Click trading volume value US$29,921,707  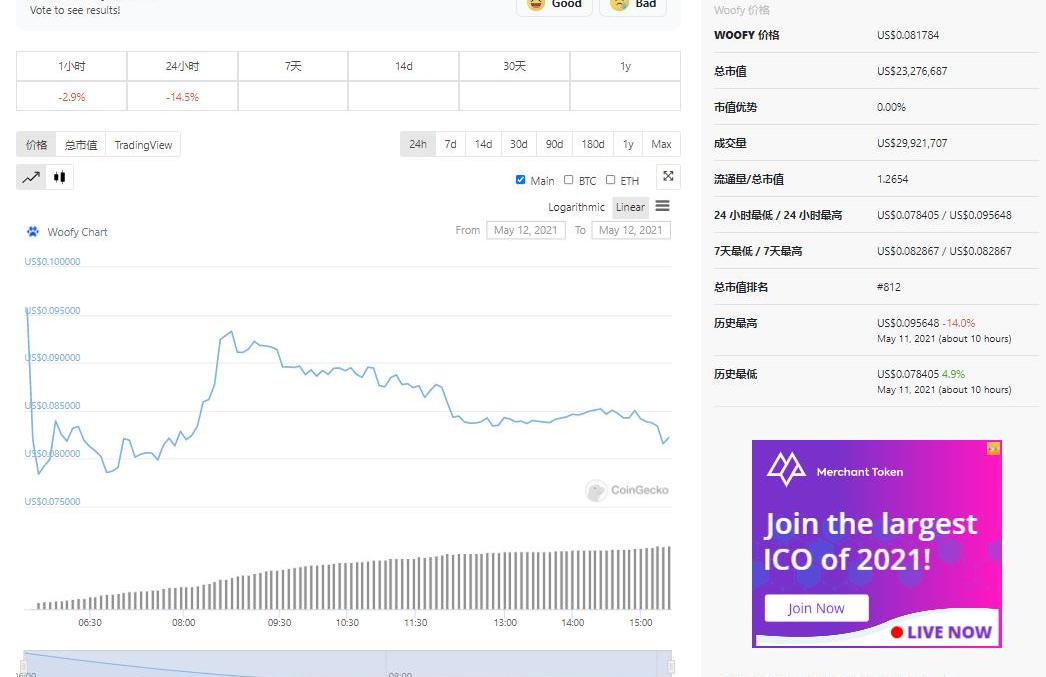(912, 143)
